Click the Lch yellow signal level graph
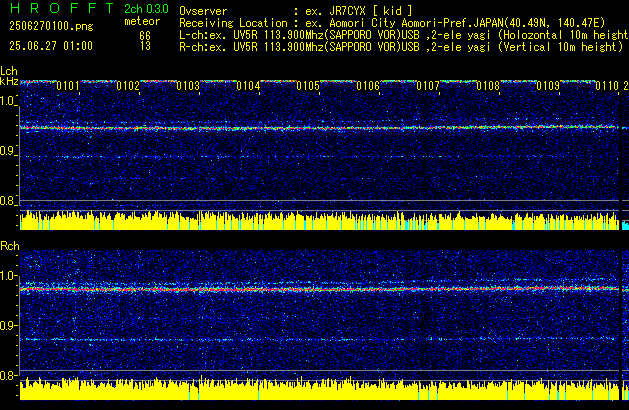The height and width of the screenshot is (410, 629). pyautogui.click(x=319, y=220)
